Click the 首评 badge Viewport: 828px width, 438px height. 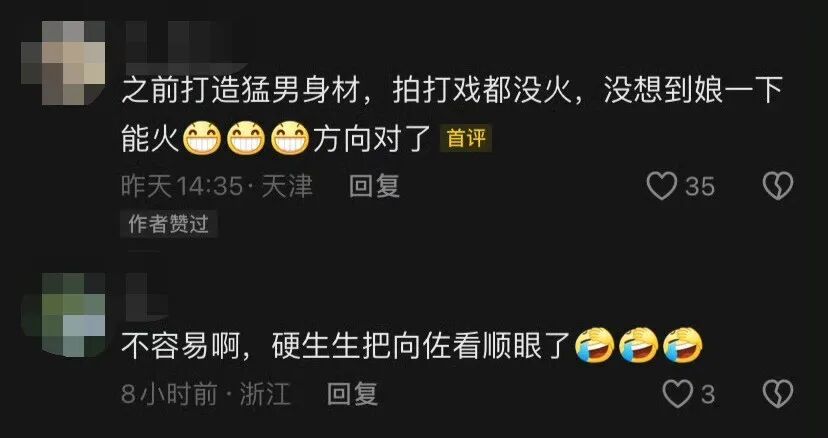tap(466, 138)
